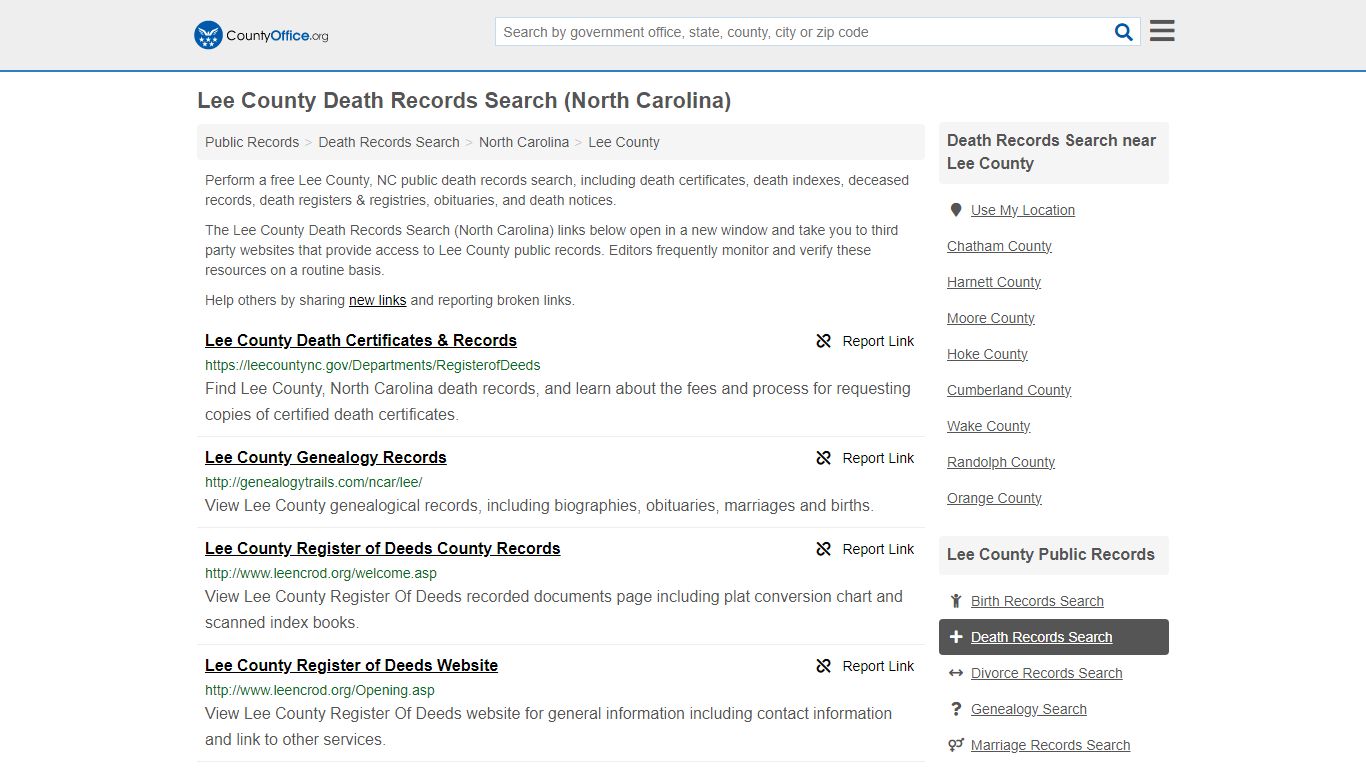
Task: Report Link for Register of Deeds Website
Action: (878, 666)
